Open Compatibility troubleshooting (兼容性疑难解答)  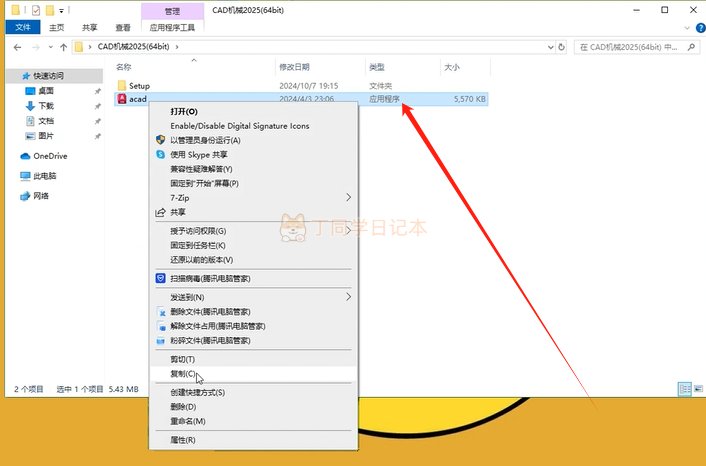point(253,169)
